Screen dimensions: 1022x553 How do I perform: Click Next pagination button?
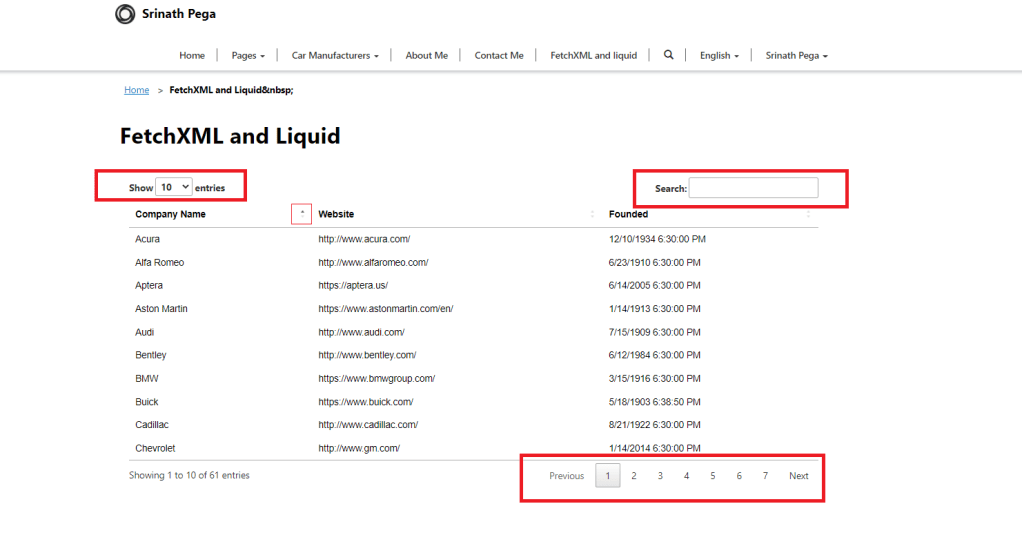(798, 476)
